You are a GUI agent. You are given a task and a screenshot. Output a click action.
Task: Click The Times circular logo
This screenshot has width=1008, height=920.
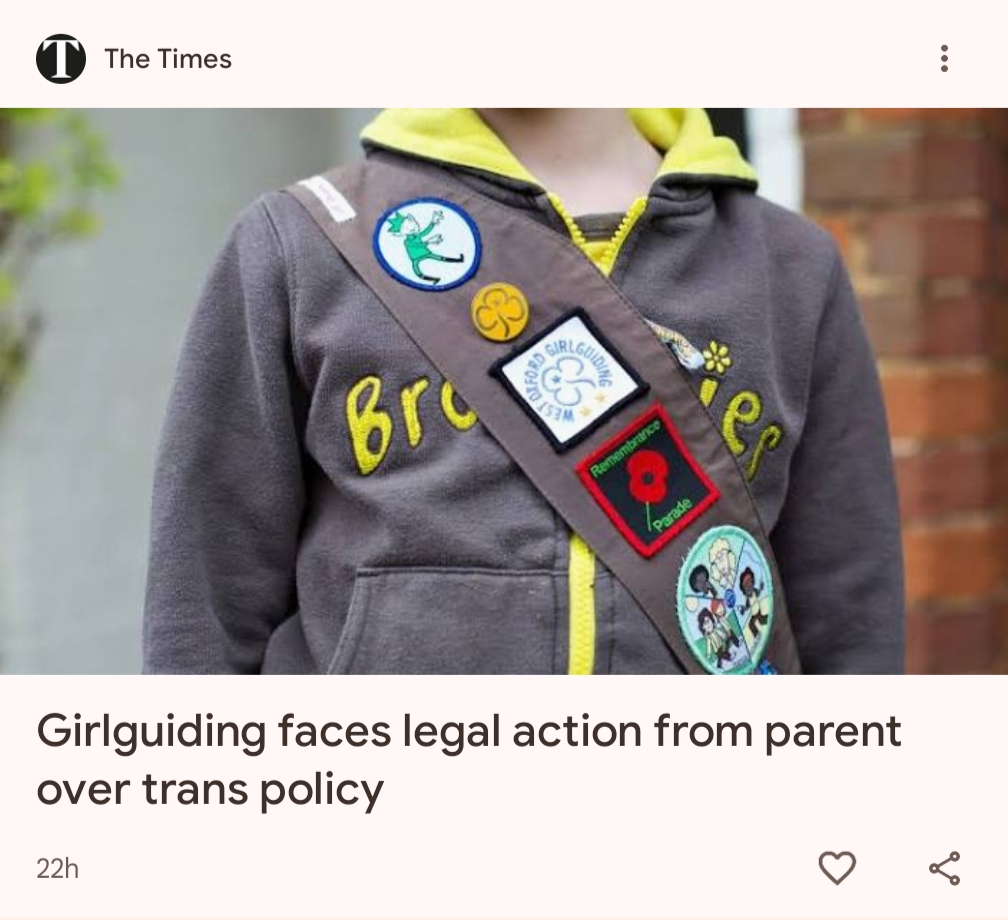pyautogui.click(x=60, y=59)
